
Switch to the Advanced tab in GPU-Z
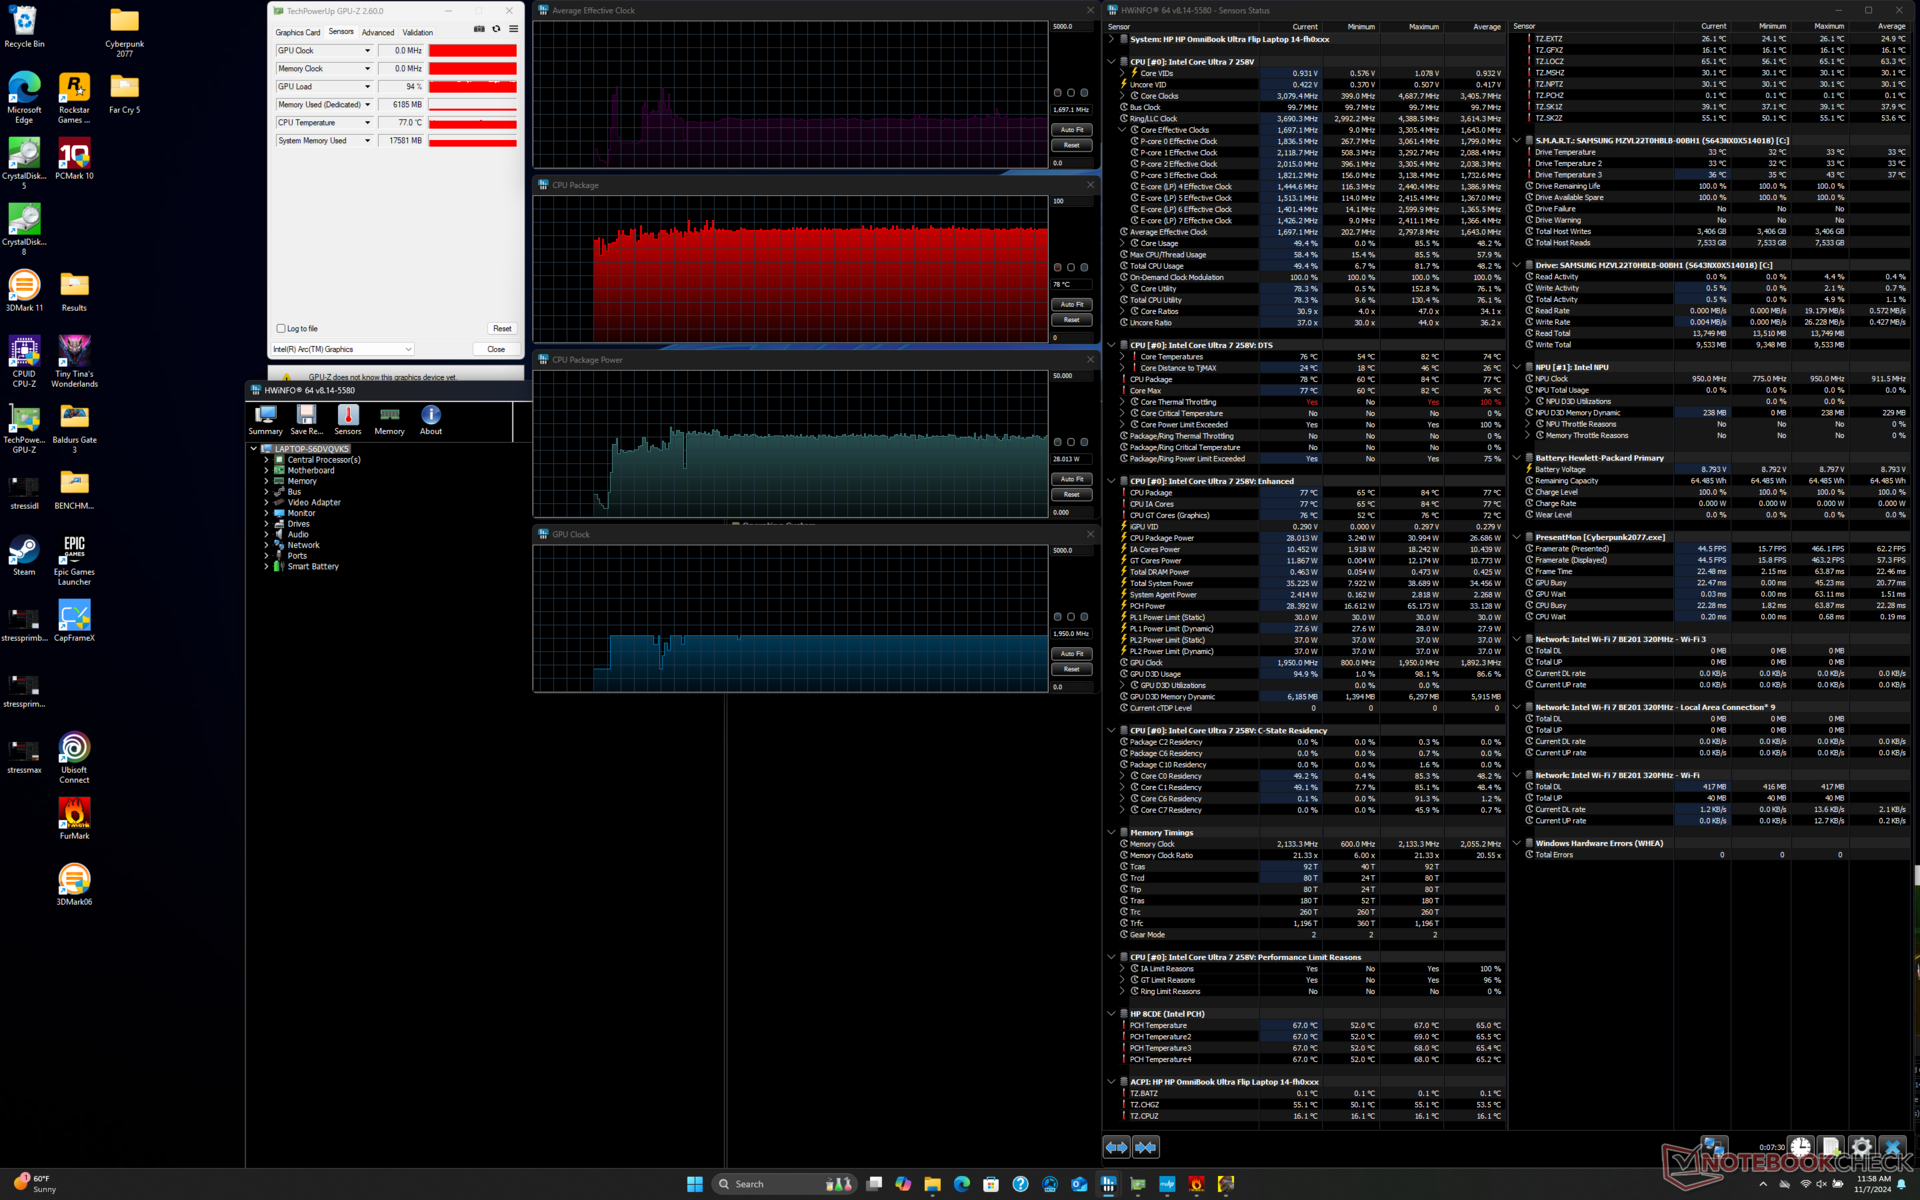378,33
